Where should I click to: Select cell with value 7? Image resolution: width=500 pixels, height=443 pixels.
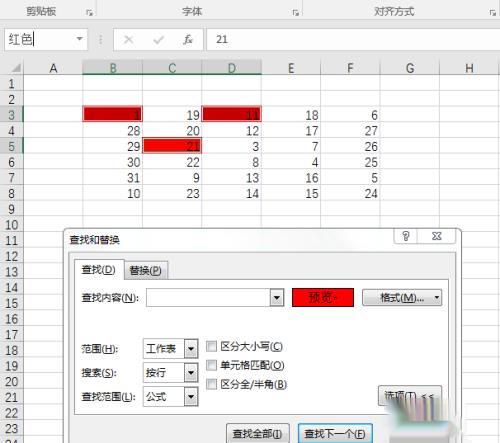(x=291, y=146)
